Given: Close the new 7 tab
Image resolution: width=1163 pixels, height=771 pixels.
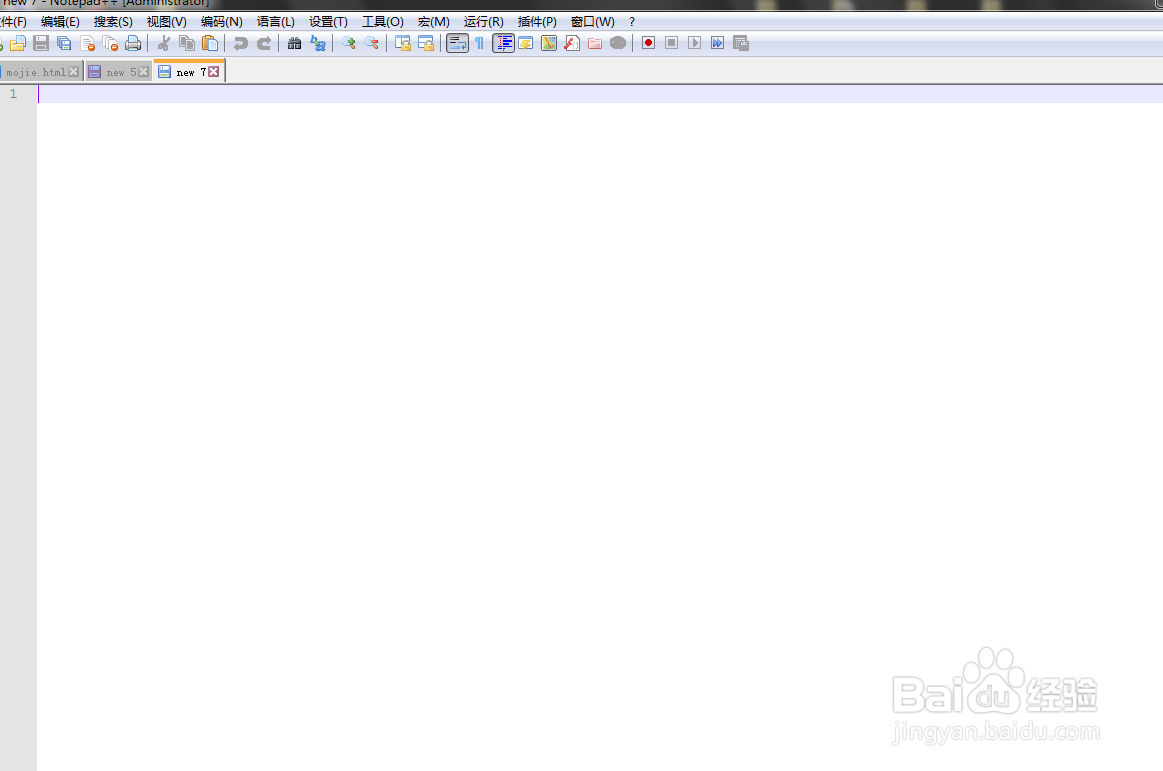Looking at the screenshot, I should (x=213, y=71).
